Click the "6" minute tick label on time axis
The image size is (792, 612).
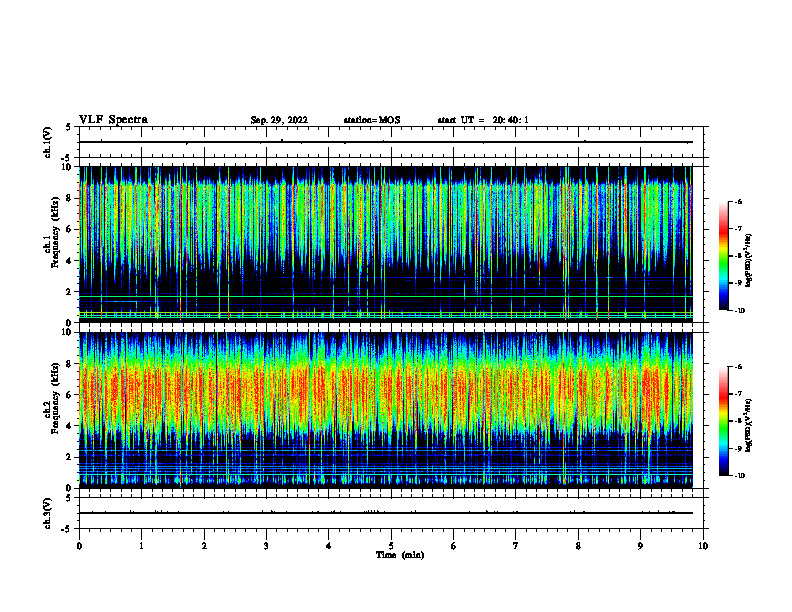[x=454, y=546]
